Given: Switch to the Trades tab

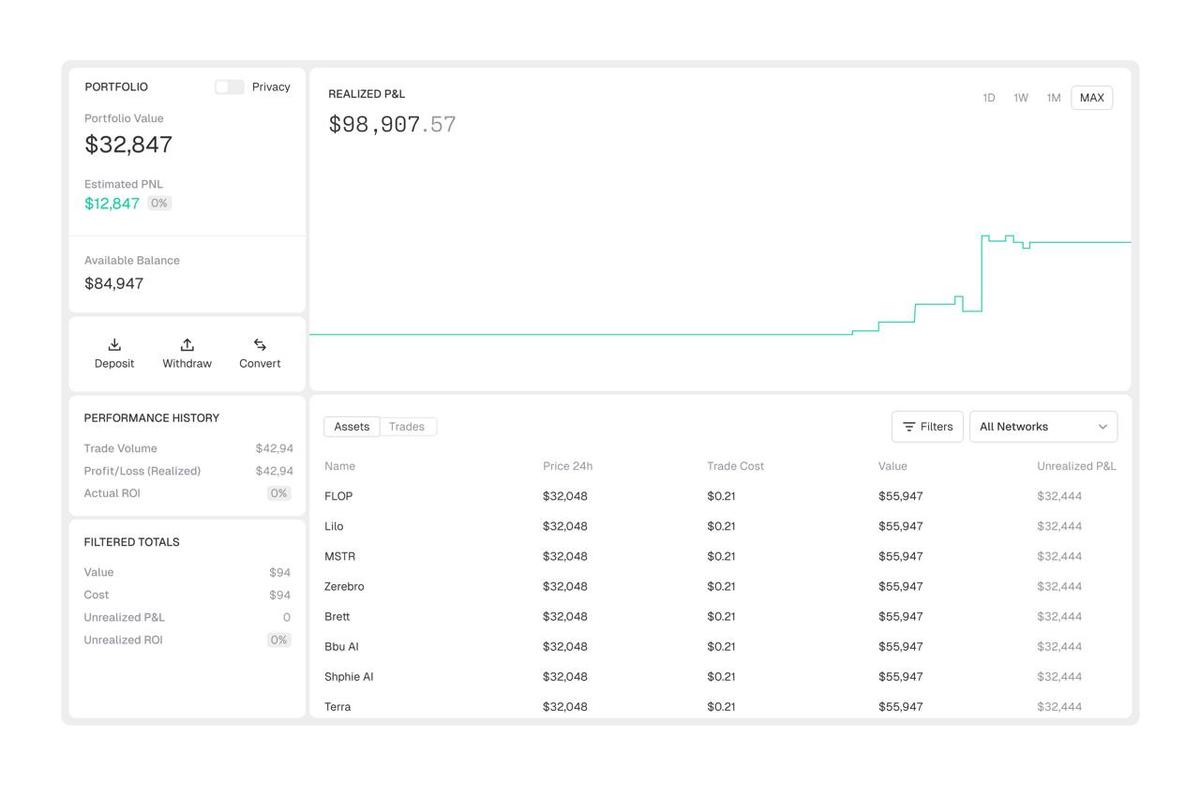Looking at the screenshot, I should (x=407, y=427).
